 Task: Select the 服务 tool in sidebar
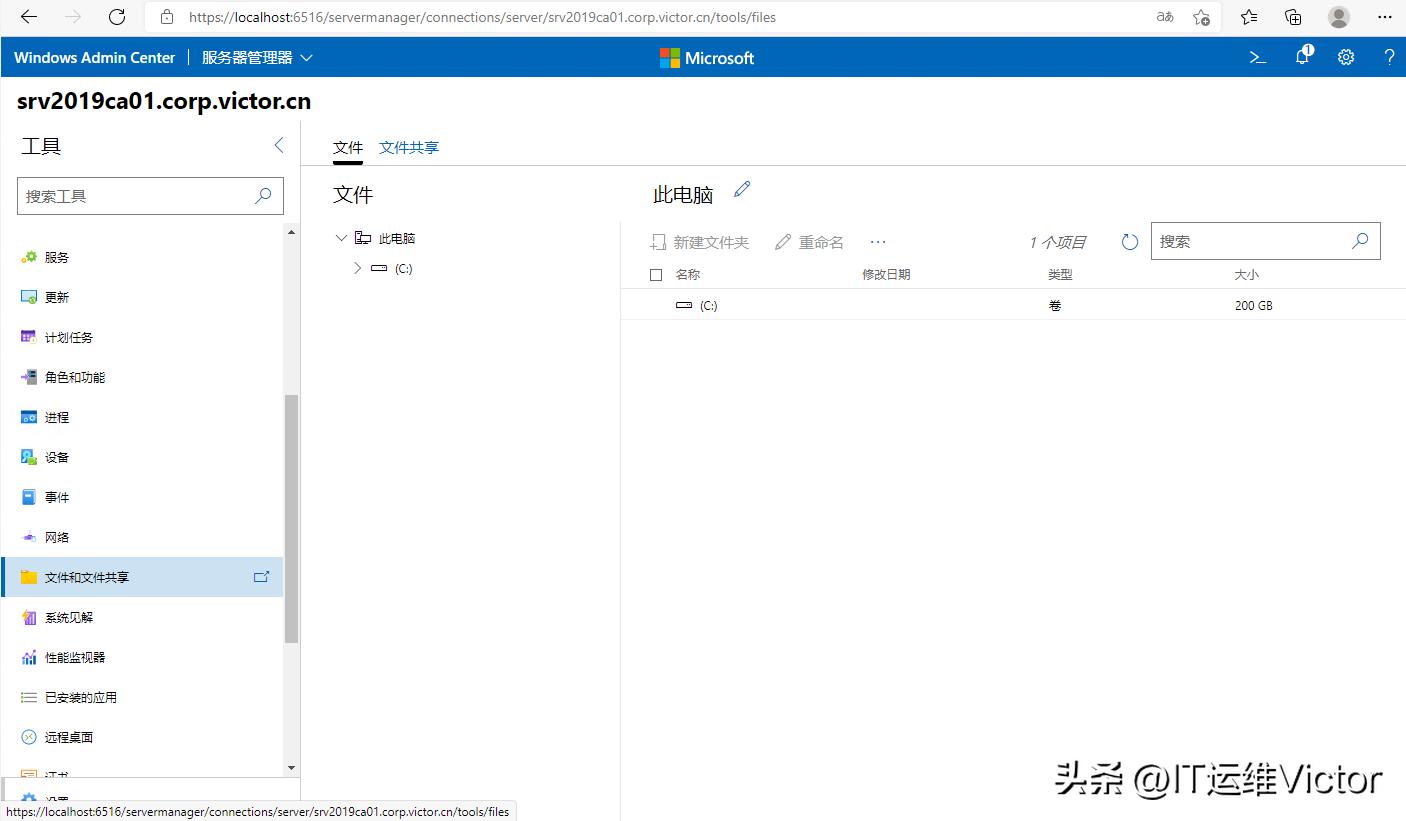tap(57, 257)
